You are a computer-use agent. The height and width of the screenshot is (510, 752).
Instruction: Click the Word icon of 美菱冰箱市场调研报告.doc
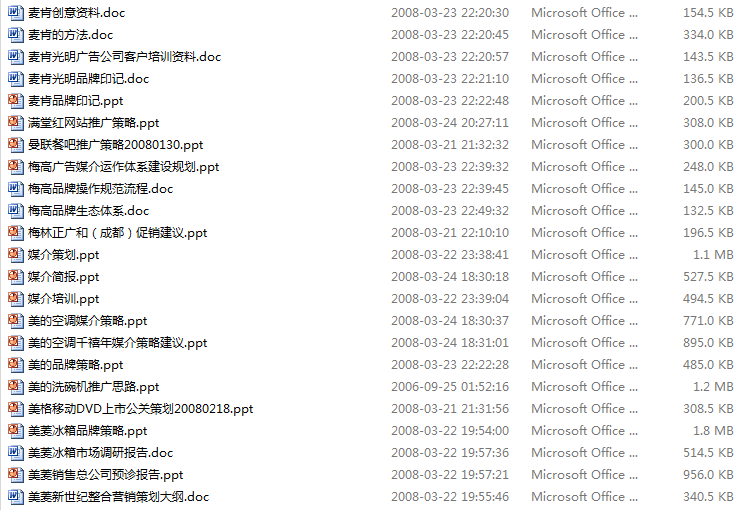tap(15, 452)
